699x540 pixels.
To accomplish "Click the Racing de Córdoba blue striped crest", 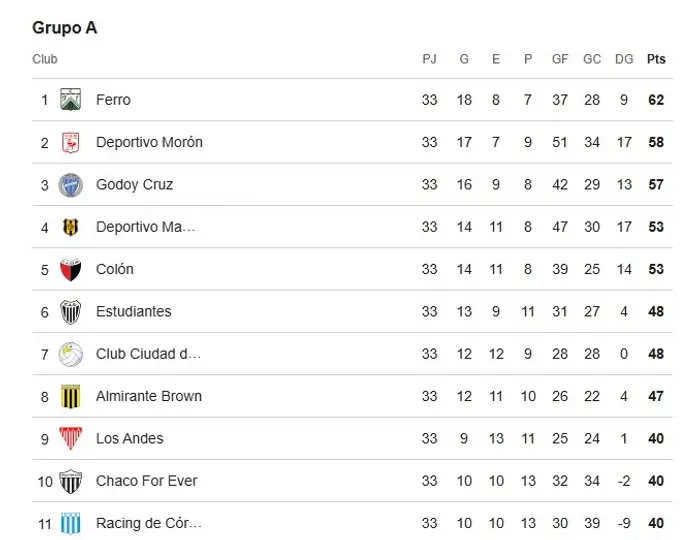I will (x=70, y=523).
